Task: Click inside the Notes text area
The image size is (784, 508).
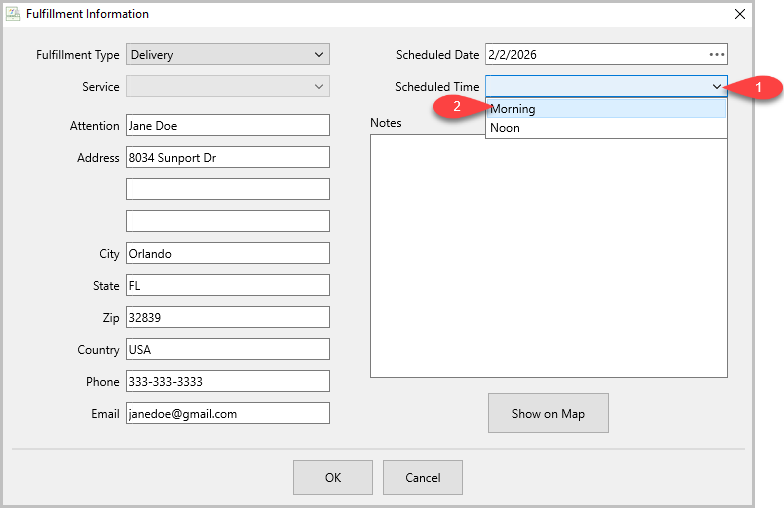Action: point(548,258)
